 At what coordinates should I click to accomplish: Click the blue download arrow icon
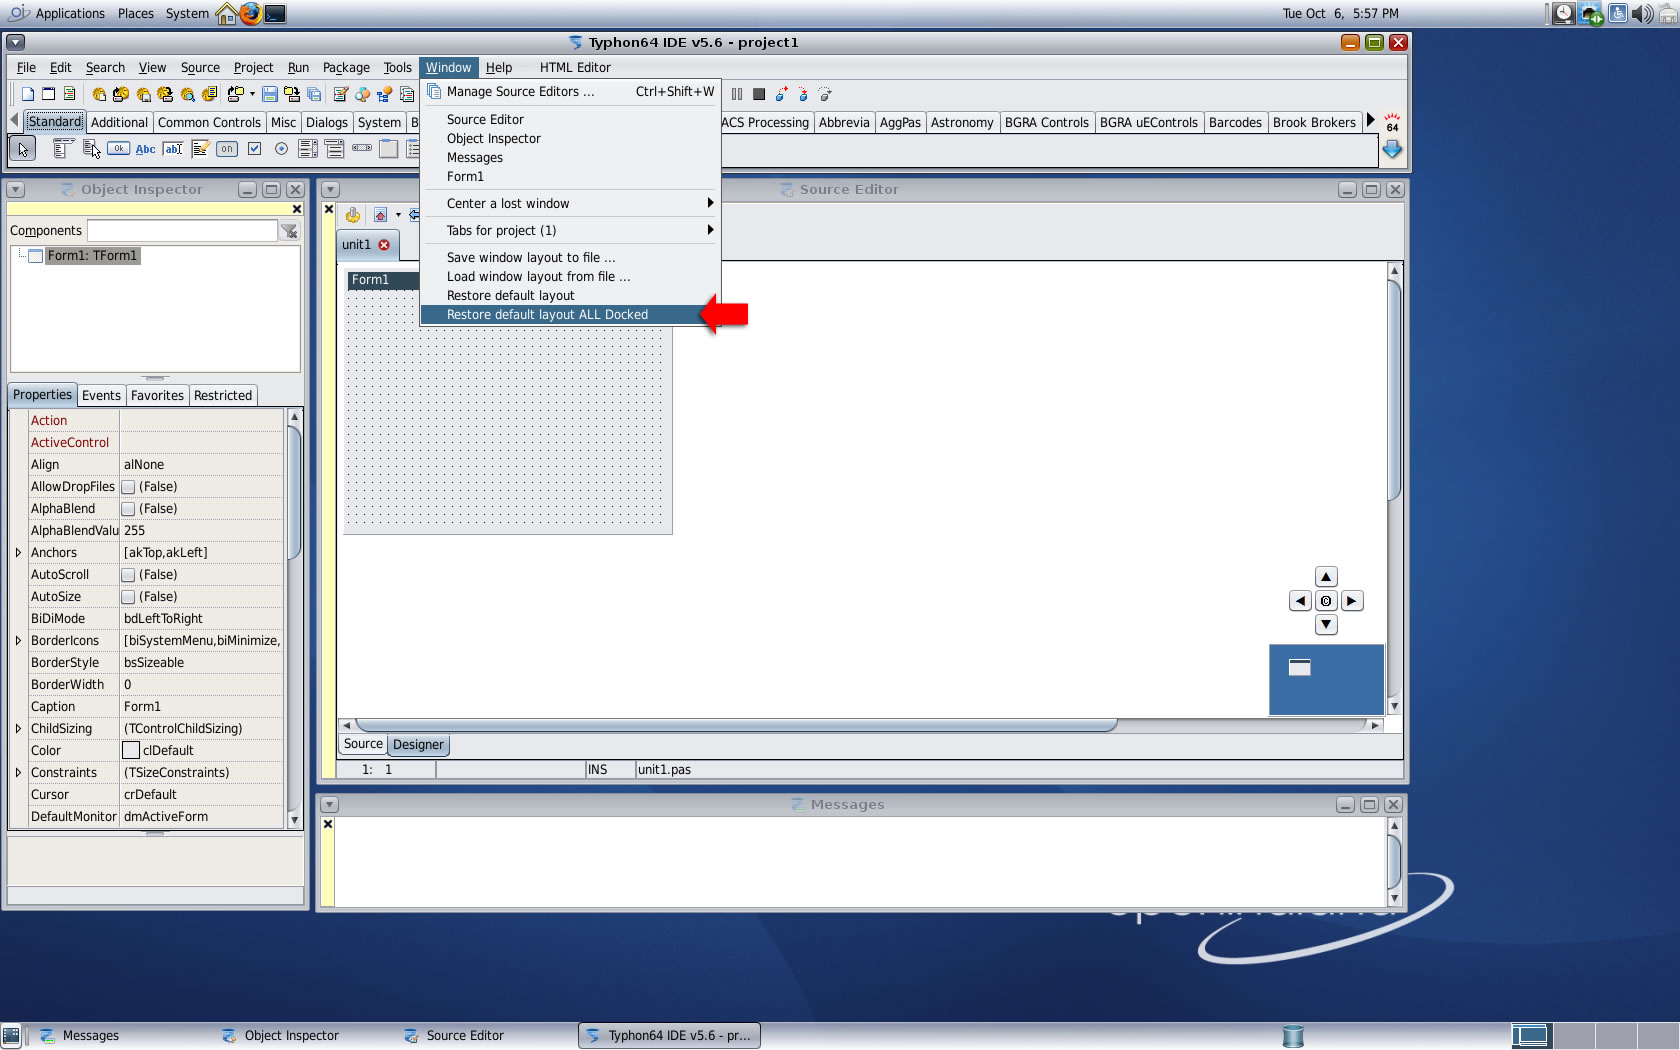click(x=1392, y=149)
